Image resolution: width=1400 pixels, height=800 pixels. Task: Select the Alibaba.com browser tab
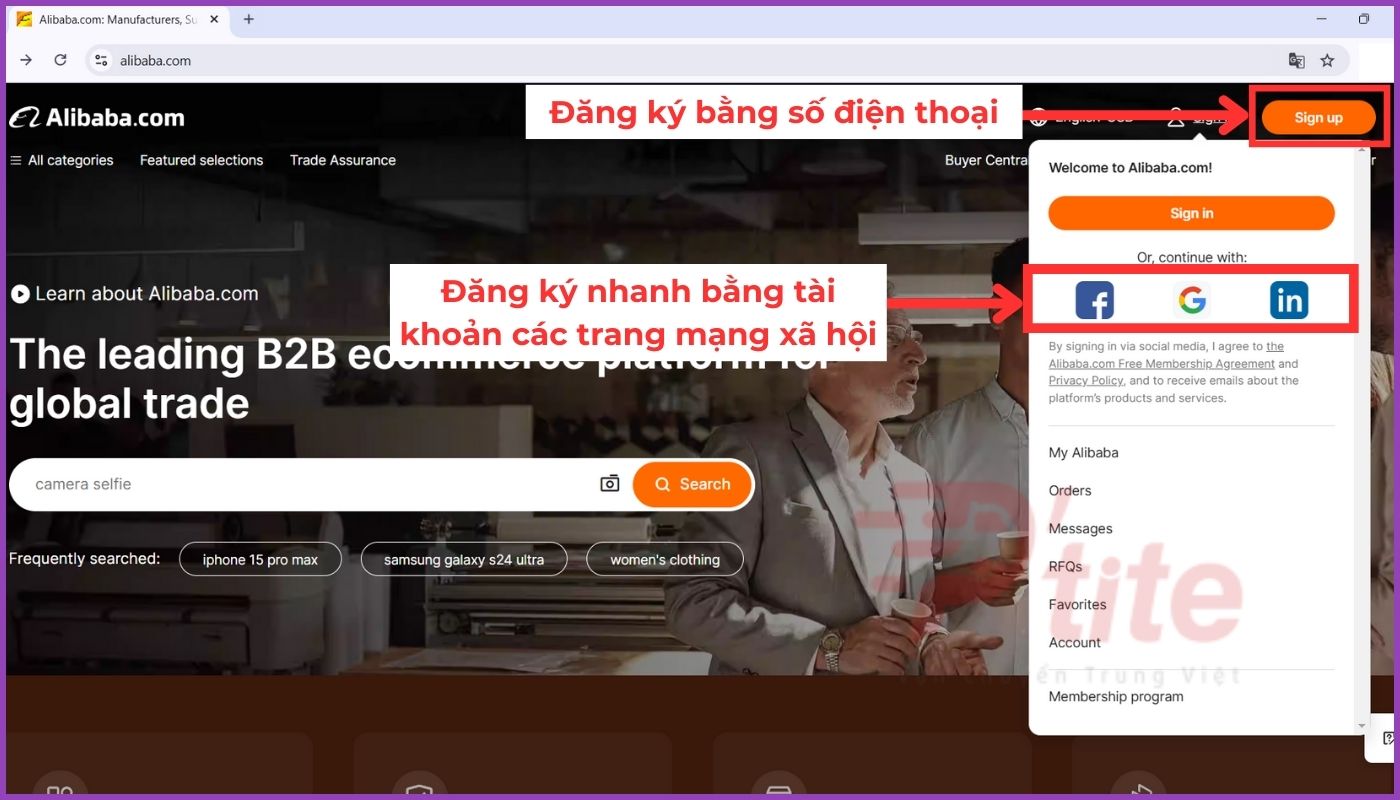118,19
